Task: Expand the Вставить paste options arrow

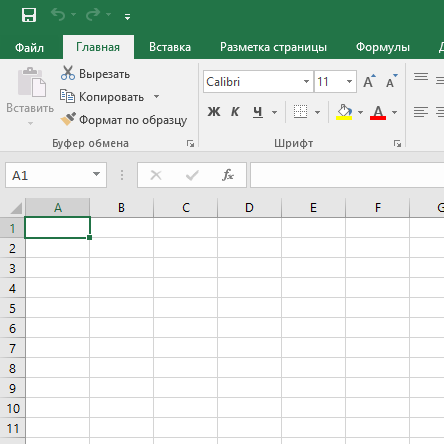Action: coord(30,123)
